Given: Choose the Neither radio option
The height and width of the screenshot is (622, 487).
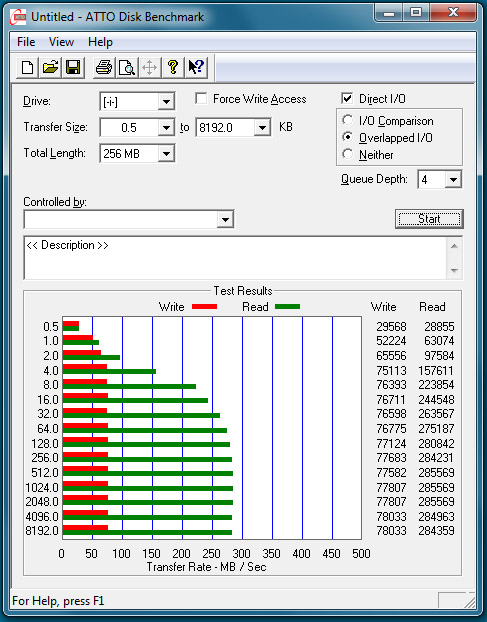Looking at the screenshot, I should click(348, 154).
